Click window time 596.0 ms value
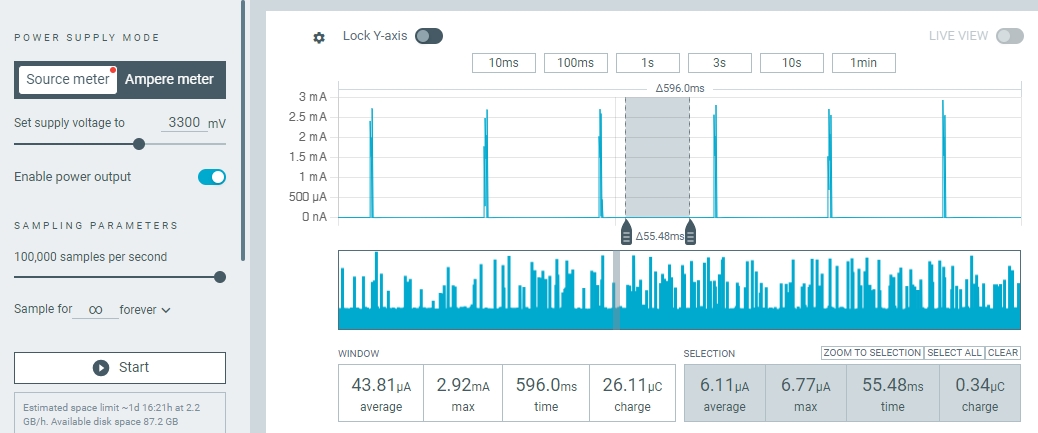 coord(546,385)
